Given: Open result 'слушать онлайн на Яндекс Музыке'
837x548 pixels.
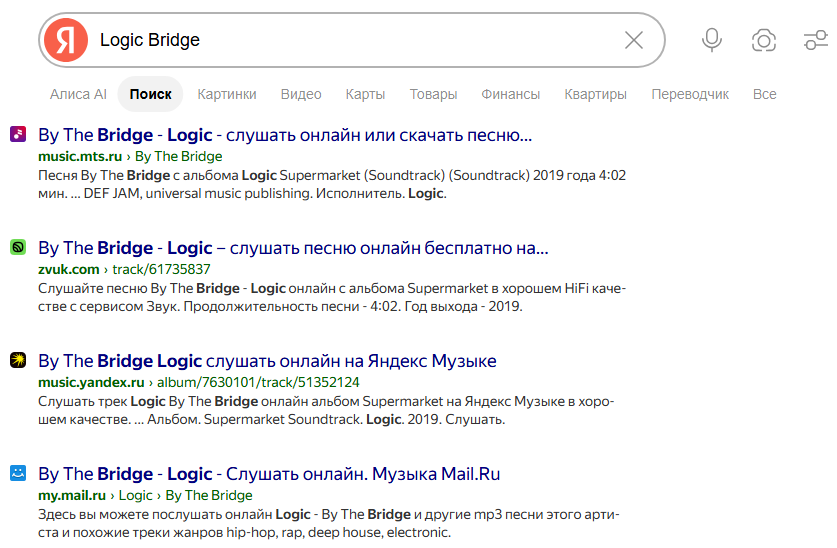Looking at the screenshot, I should click(x=267, y=361).
